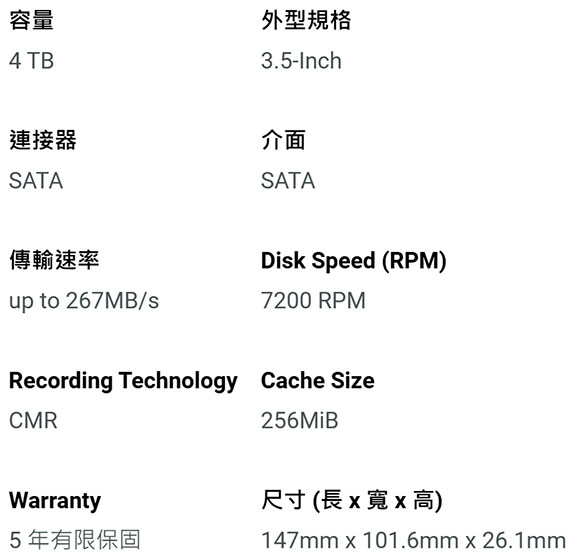Click the 傳輸速率 heading
Screen dimensions: 570x556
[x=54, y=260]
